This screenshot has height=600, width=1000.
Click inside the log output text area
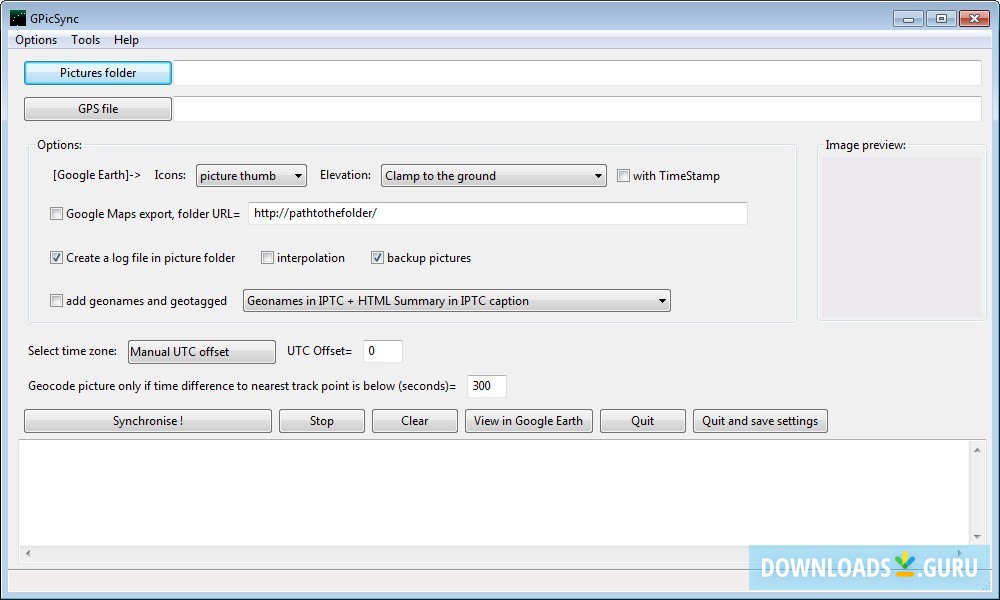(494, 492)
